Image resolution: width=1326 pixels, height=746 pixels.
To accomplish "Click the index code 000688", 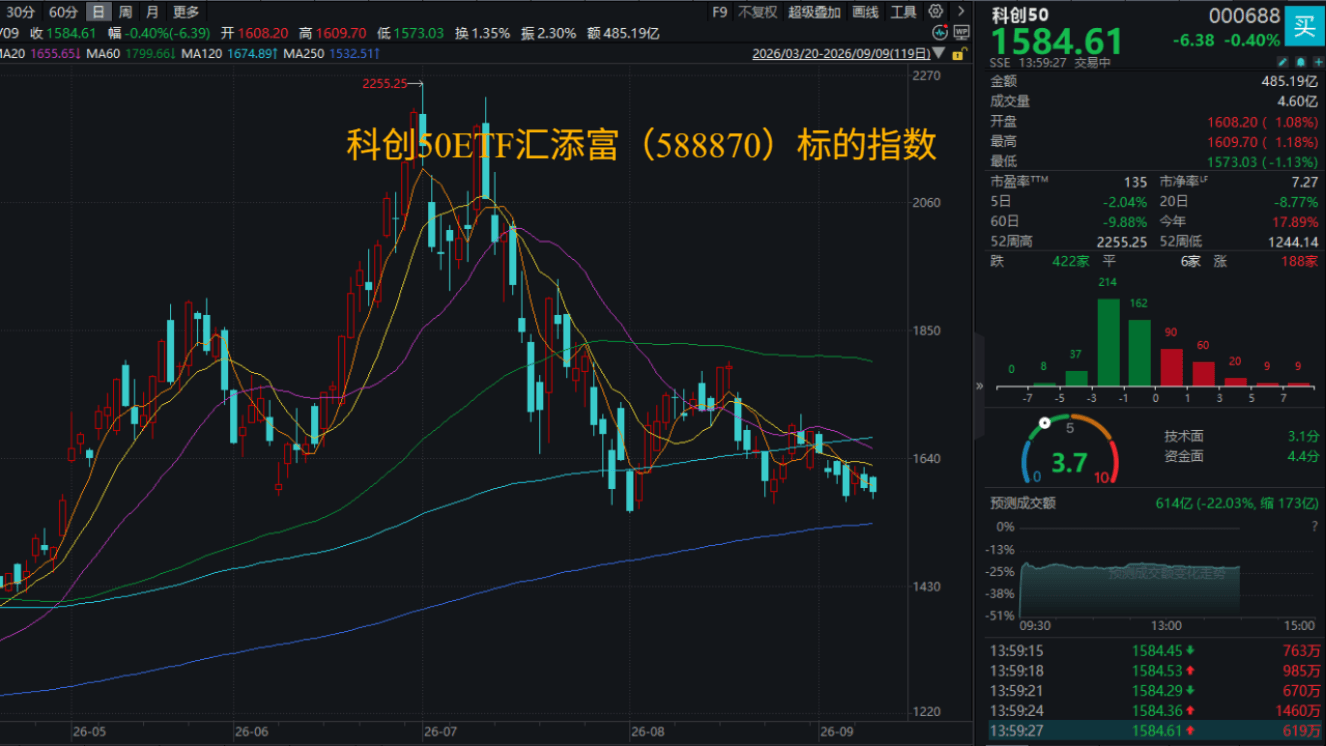I will [x=1244, y=15].
